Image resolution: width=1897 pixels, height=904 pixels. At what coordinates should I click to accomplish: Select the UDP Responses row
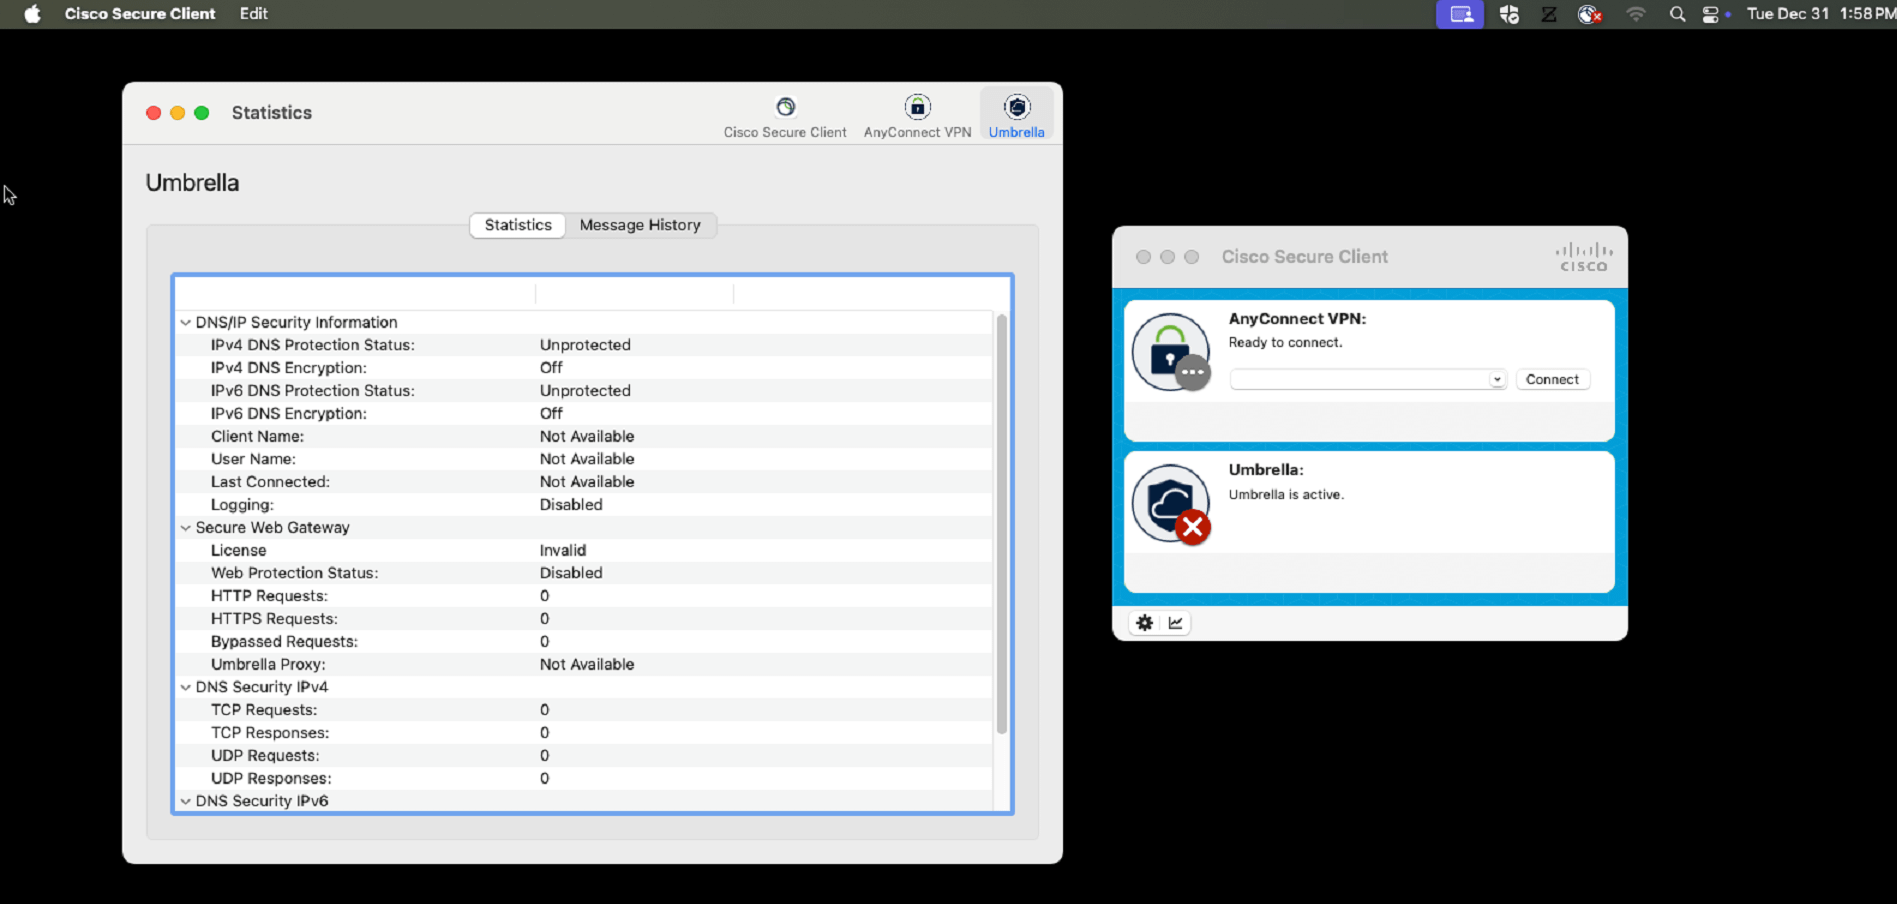584,779
